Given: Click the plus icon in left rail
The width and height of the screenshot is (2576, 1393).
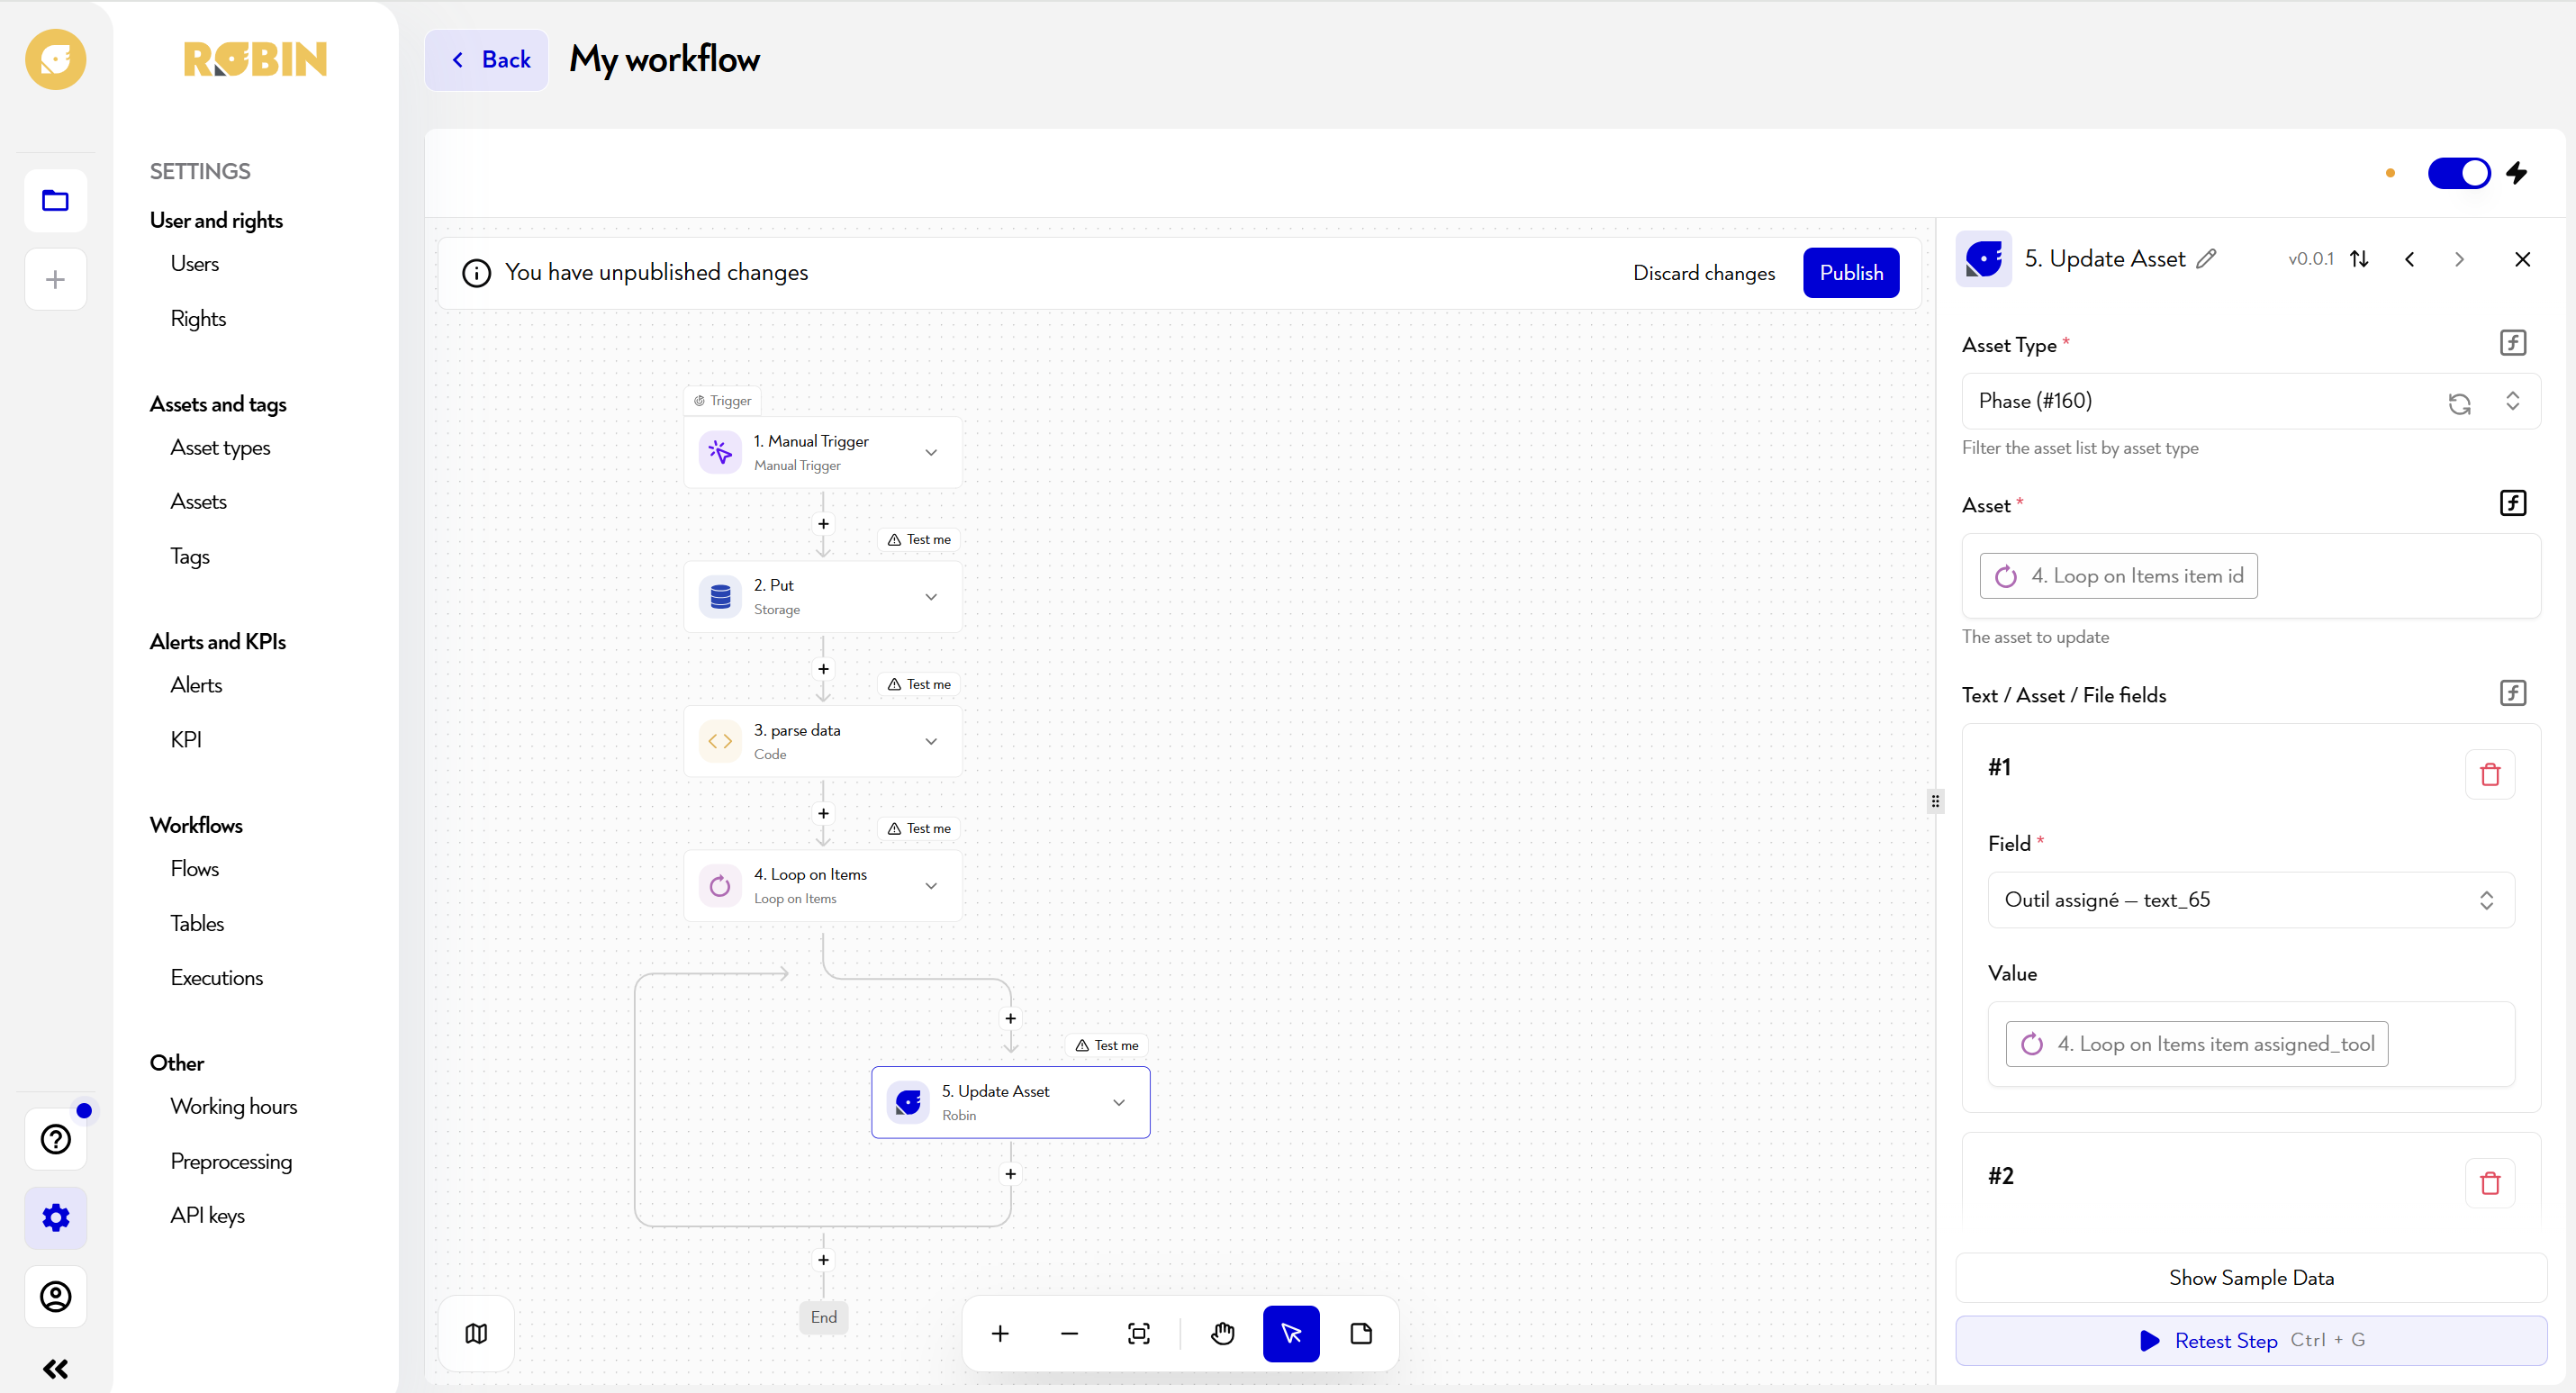Looking at the screenshot, I should [x=55, y=279].
